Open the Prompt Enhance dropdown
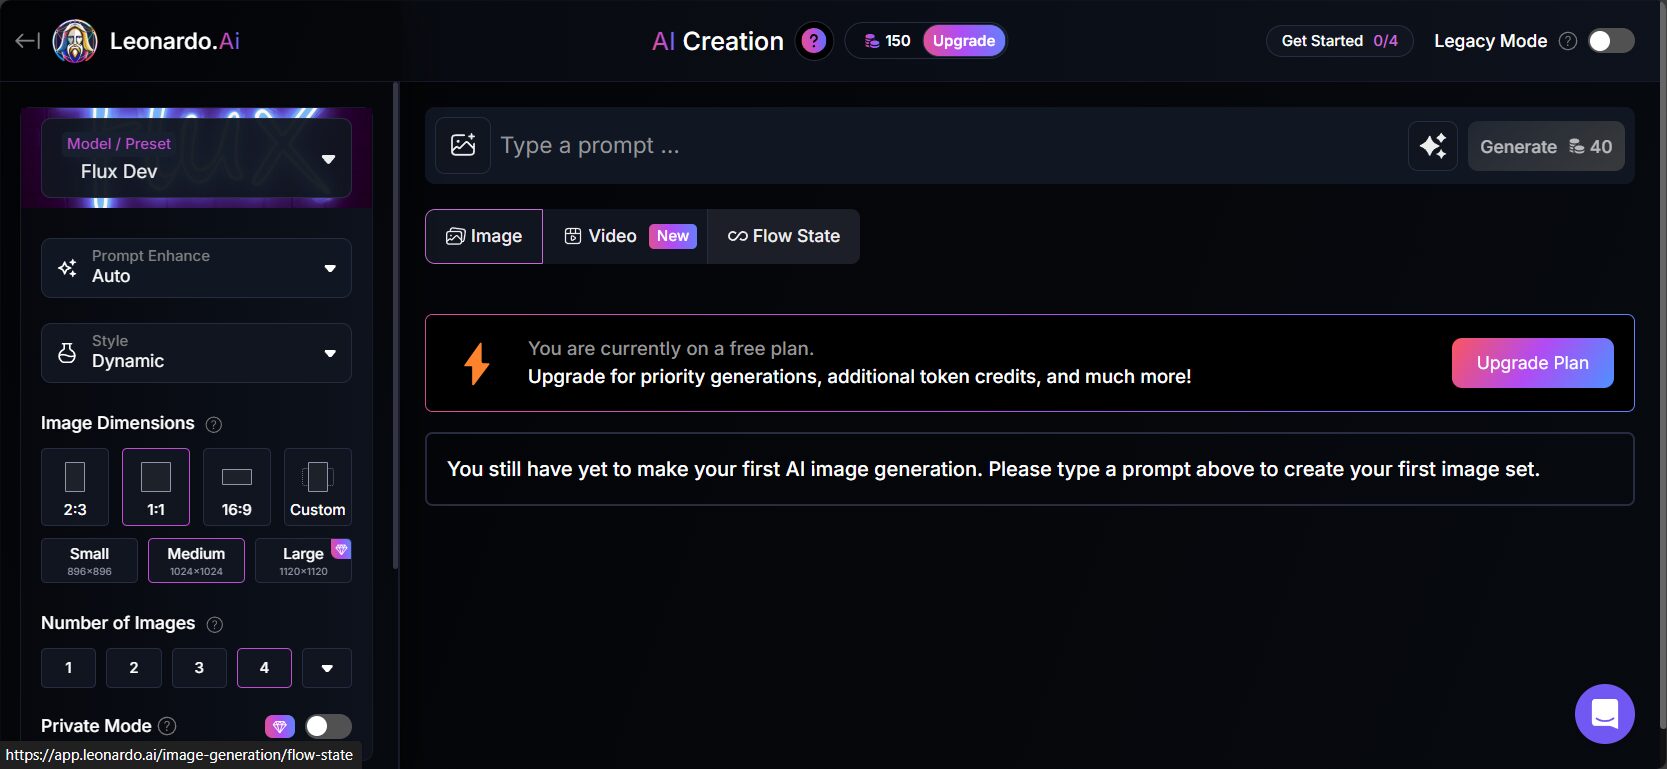This screenshot has width=1667, height=769. (x=196, y=268)
